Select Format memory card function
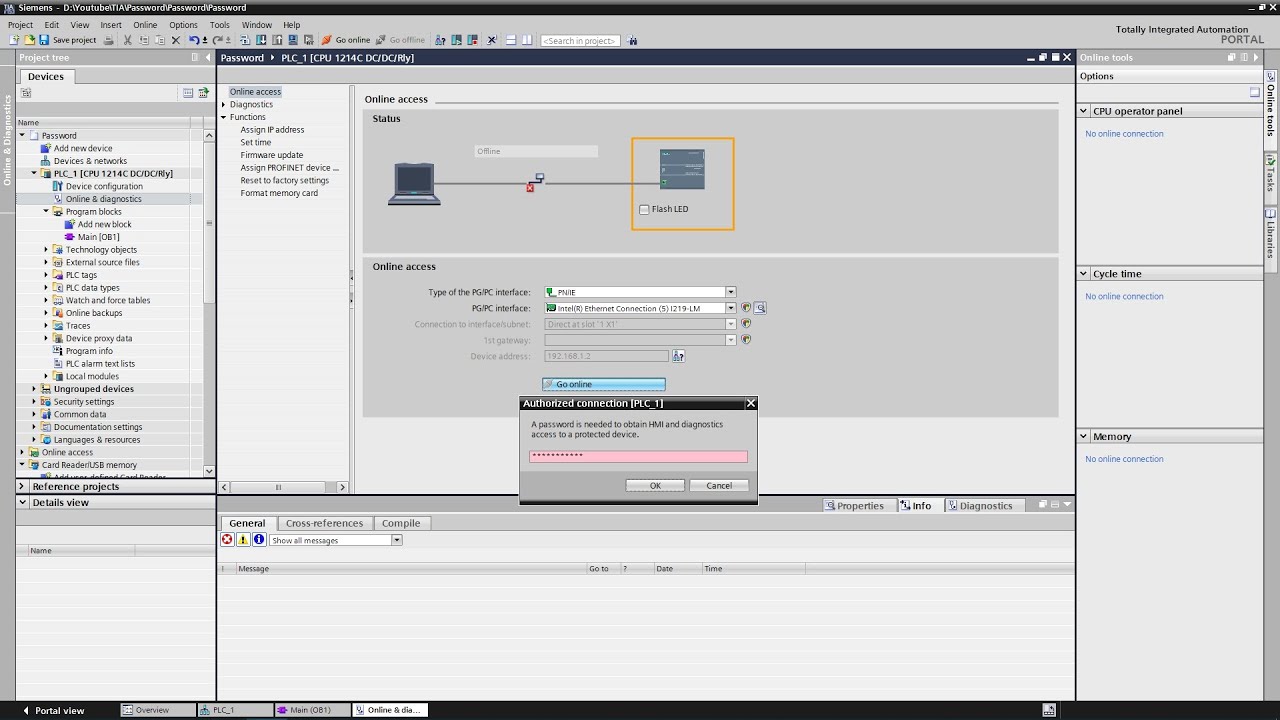This screenshot has height=720, width=1280. [x=279, y=193]
